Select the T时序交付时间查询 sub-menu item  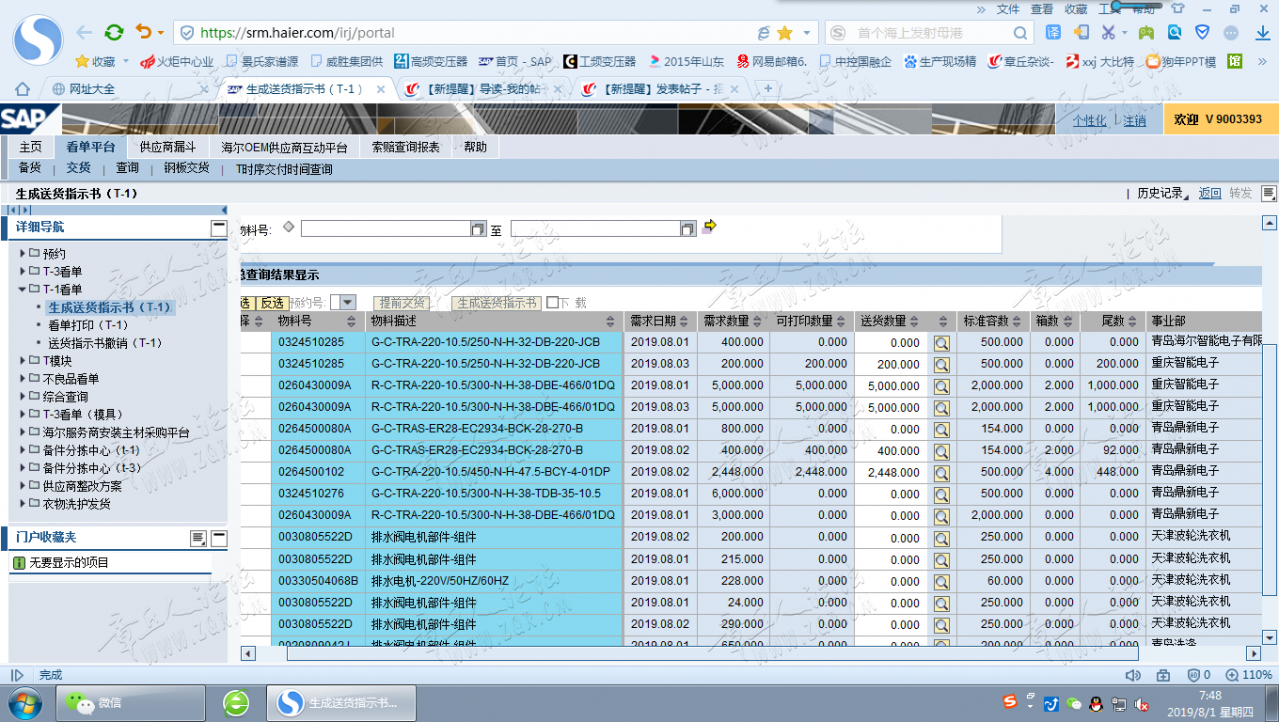284,169
